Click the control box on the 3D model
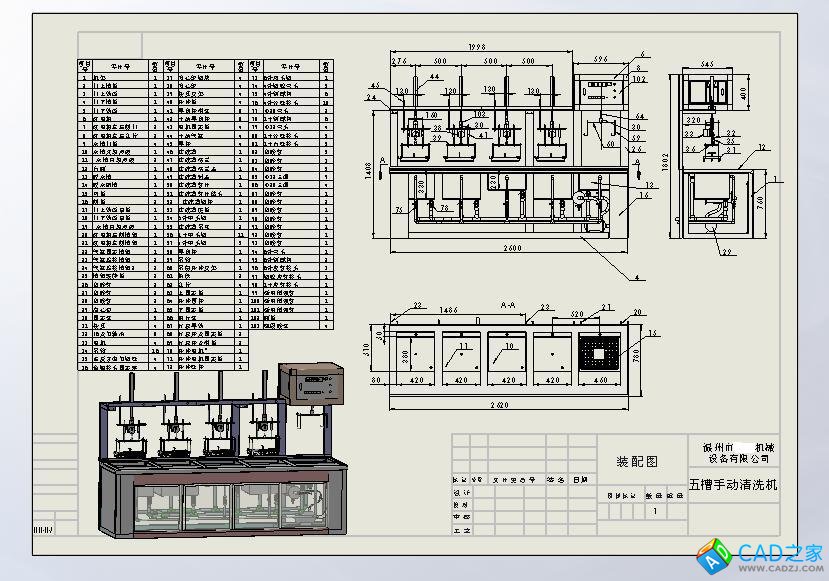Viewport: 829px width, 581px height. (311, 384)
